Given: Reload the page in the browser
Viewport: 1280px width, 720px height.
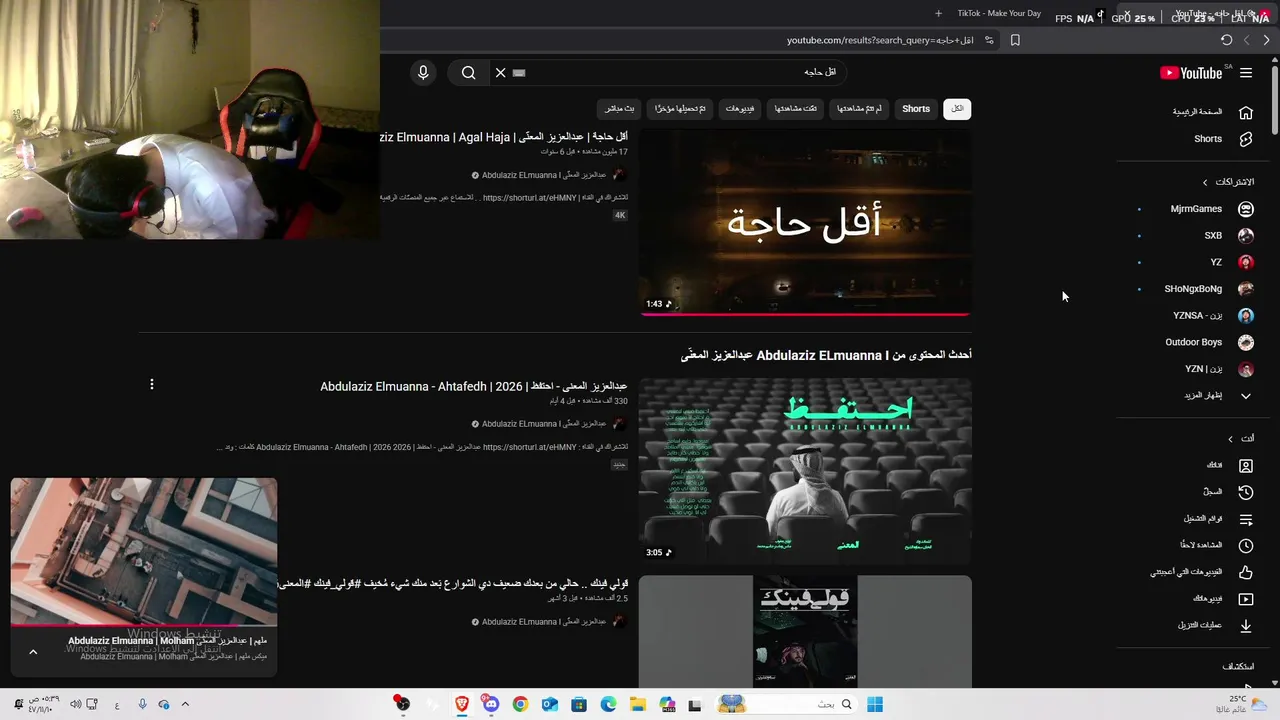Looking at the screenshot, I should (x=1227, y=40).
